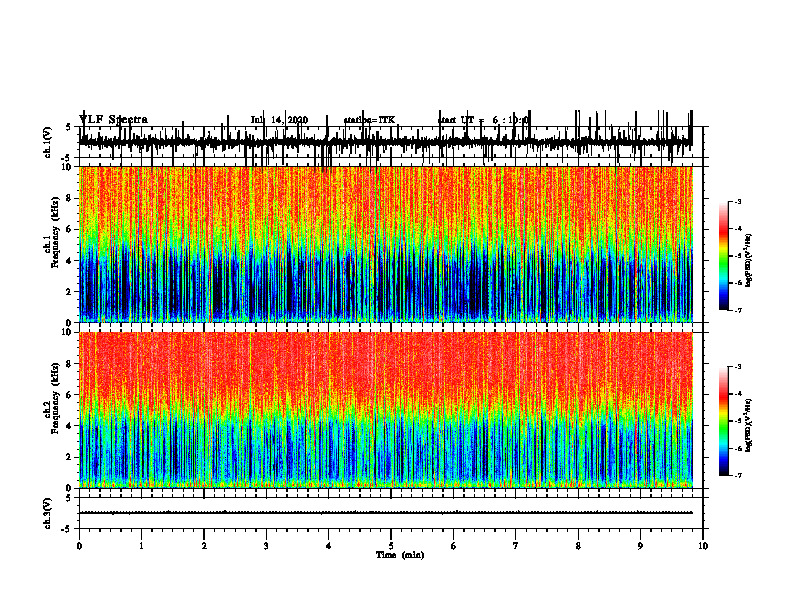
Task: Click time axis tick label "2"
Action: point(204,546)
